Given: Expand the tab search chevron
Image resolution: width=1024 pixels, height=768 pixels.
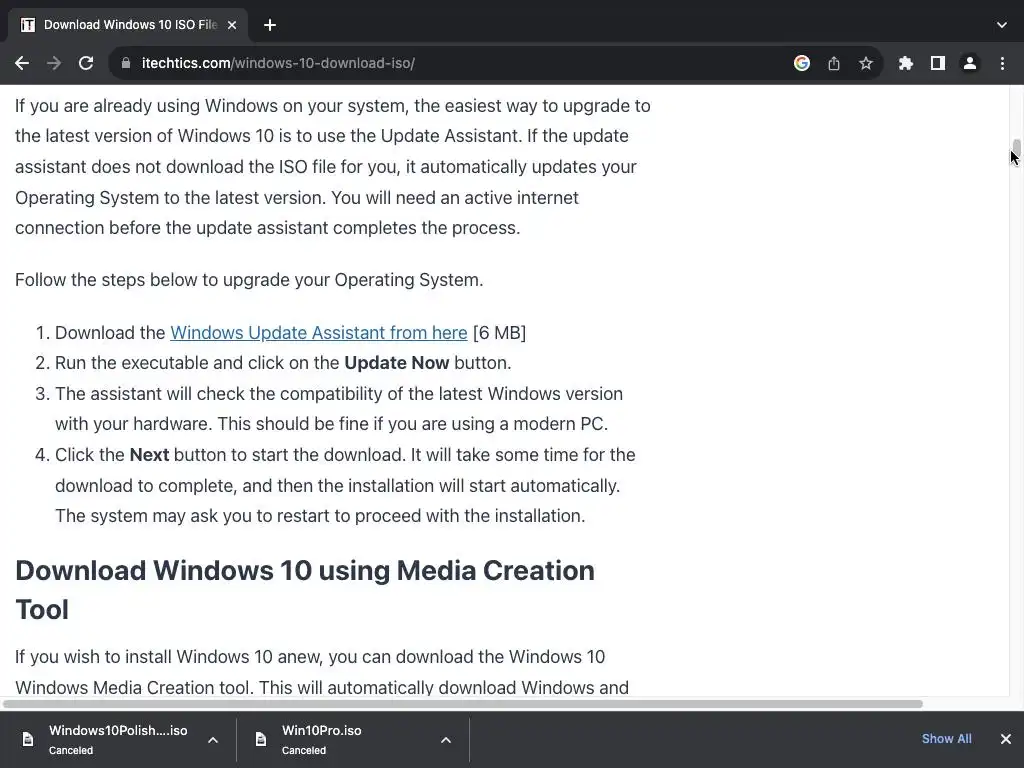Looking at the screenshot, I should click(x=1002, y=25).
